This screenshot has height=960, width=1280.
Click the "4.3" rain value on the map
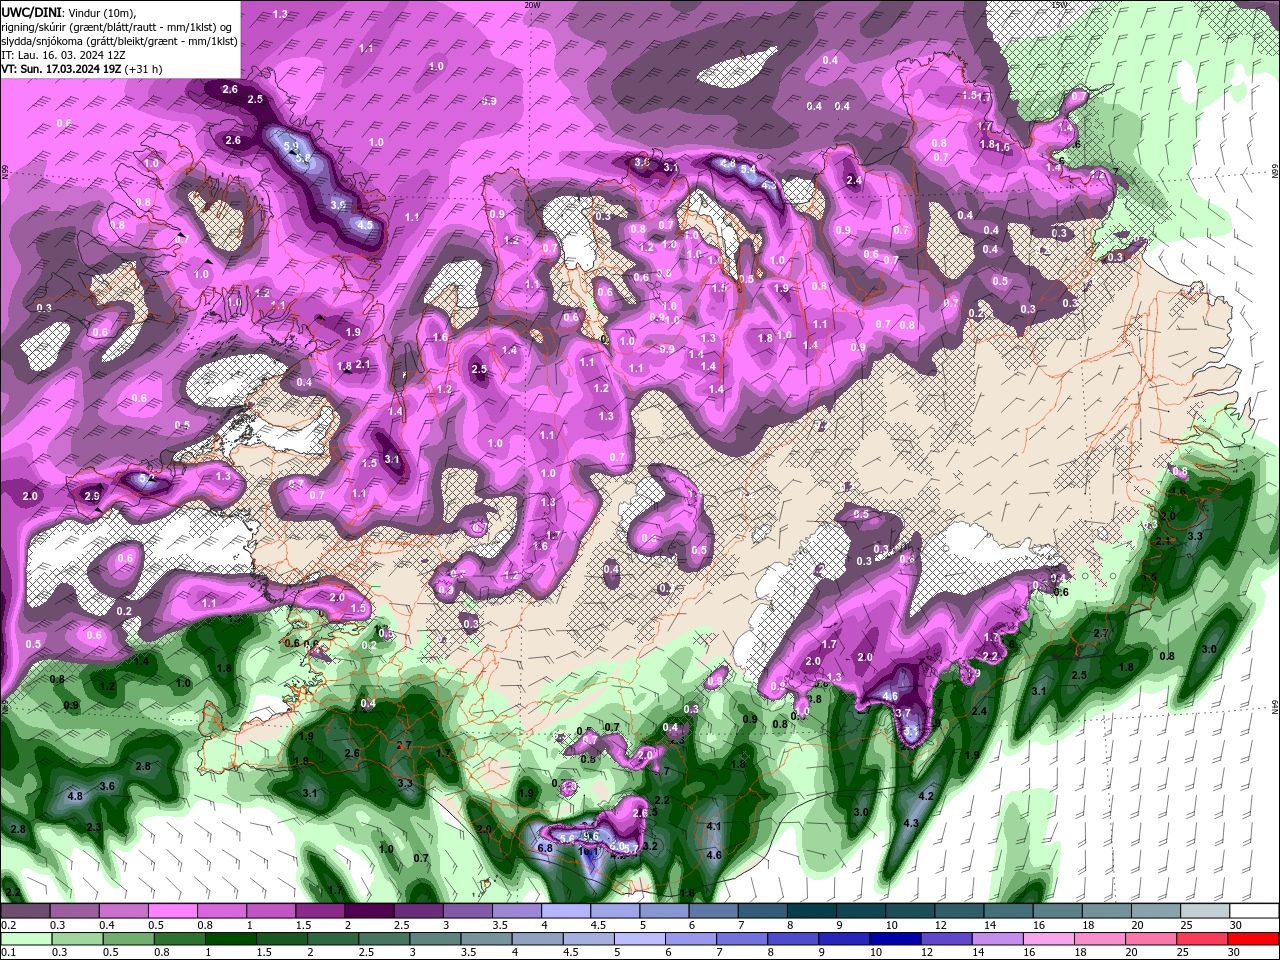[x=911, y=823]
